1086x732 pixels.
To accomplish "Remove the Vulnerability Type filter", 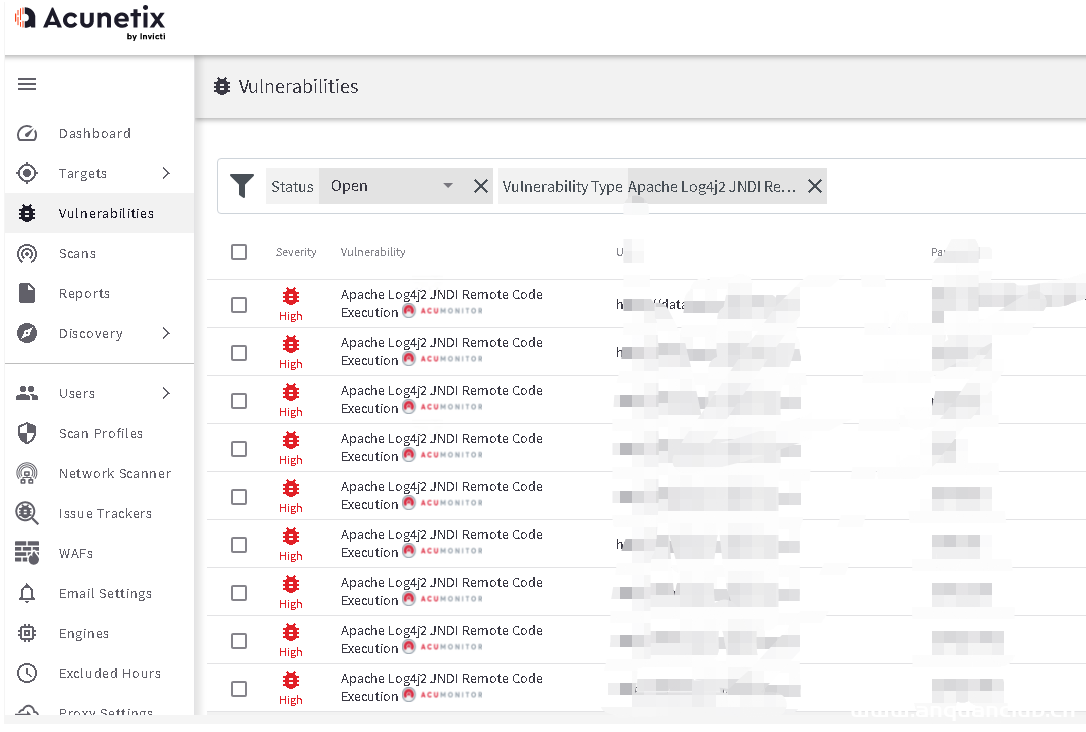I will click(815, 186).
